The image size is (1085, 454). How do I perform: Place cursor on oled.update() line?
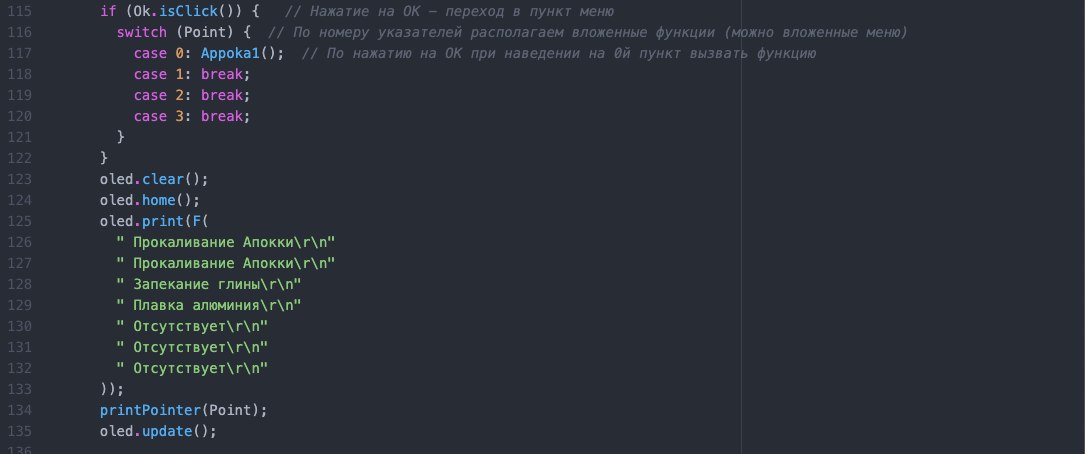158,431
